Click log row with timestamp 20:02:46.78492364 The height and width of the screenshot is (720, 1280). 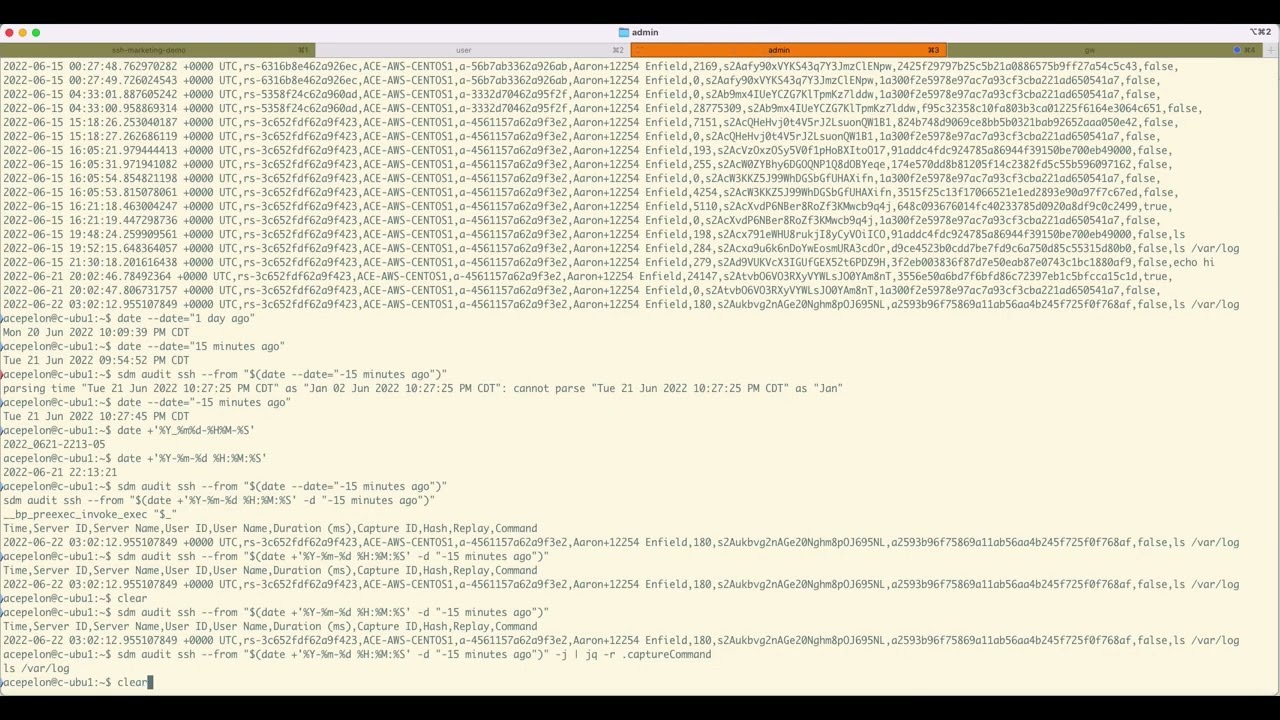(587, 276)
